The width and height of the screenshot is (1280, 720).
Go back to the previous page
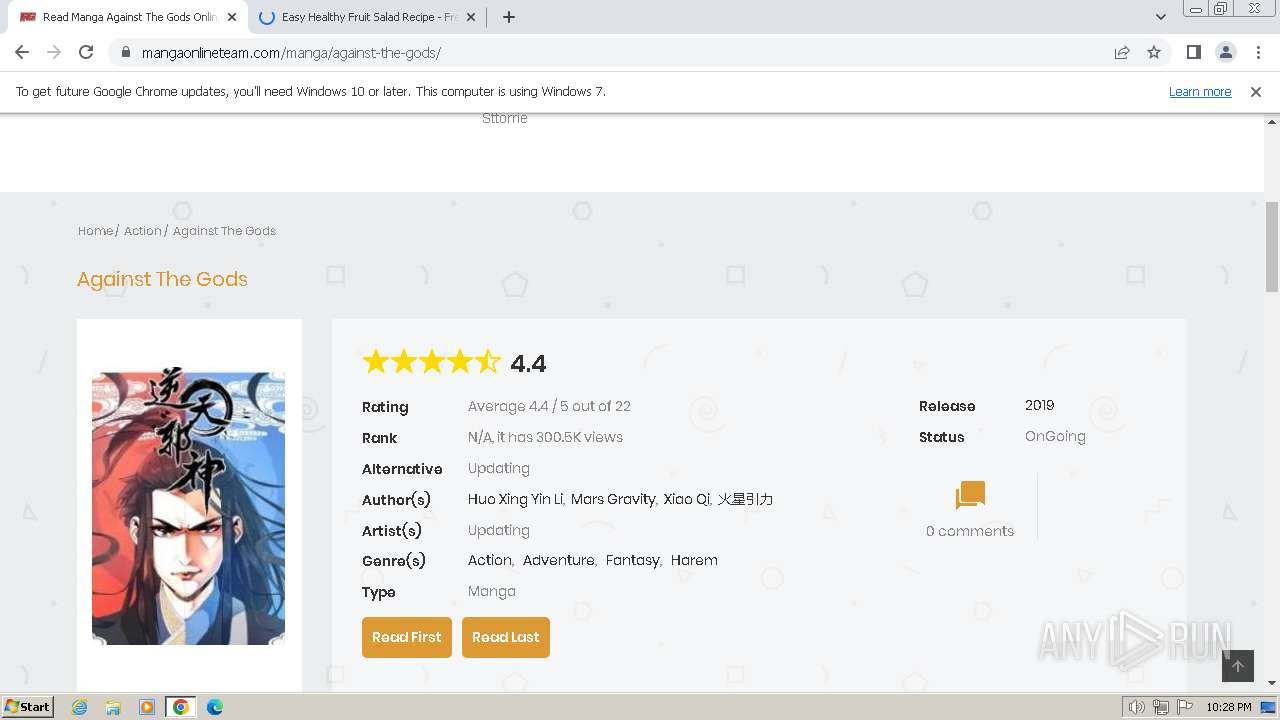pyautogui.click(x=22, y=52)
